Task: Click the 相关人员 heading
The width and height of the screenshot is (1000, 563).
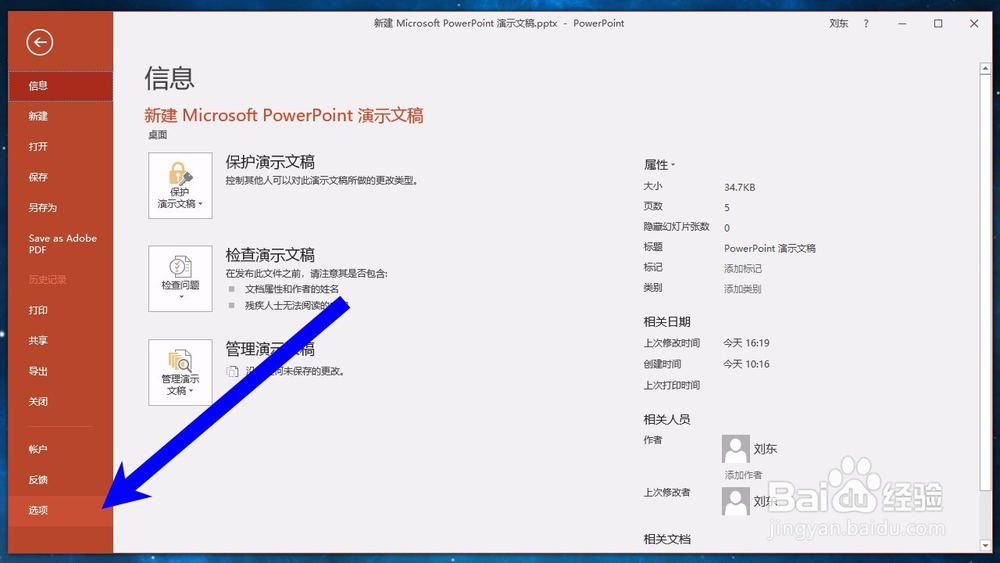Action: [667, 420]
